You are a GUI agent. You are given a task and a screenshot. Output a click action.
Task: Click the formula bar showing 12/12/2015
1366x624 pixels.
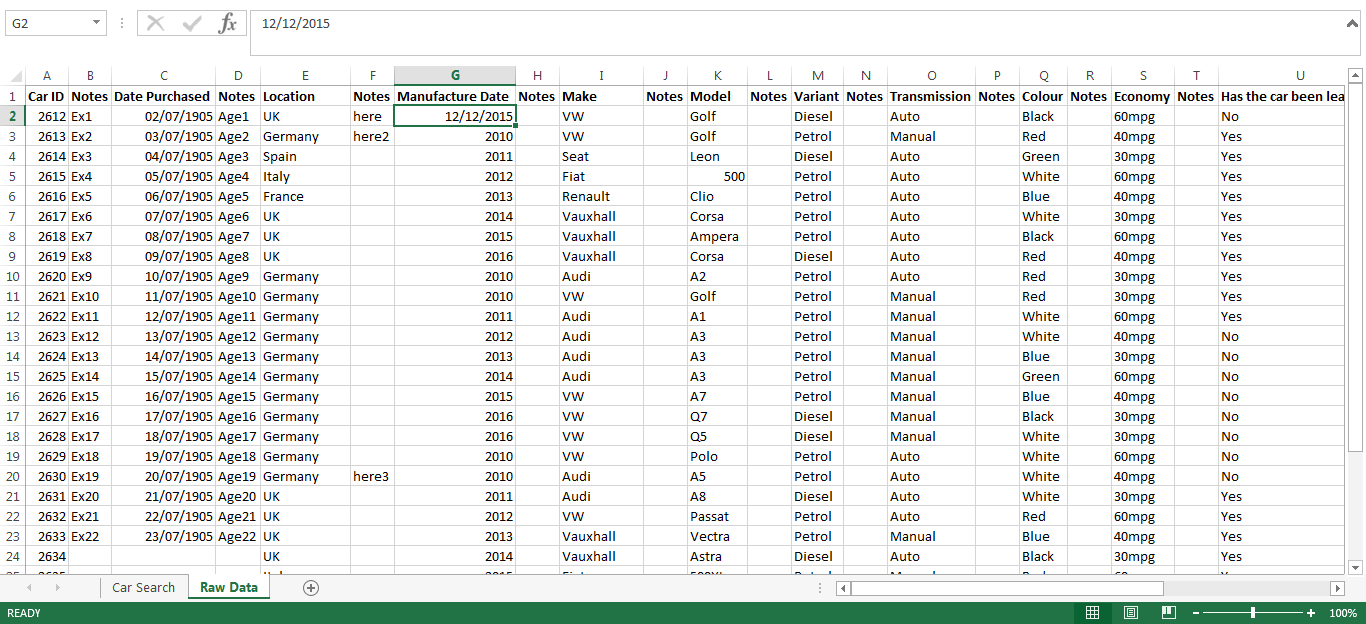[x=795, y=32]
